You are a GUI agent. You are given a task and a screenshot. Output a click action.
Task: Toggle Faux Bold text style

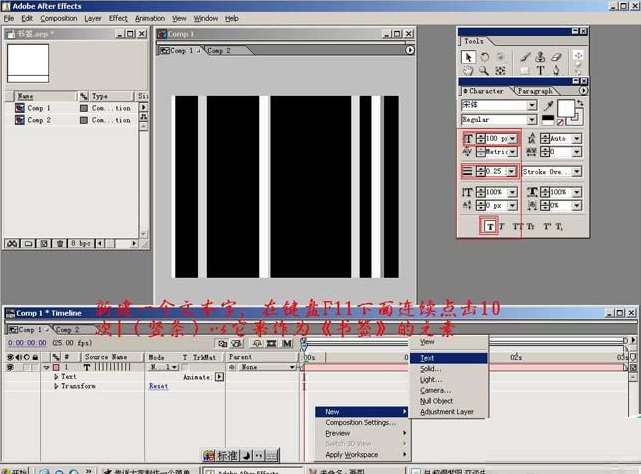489,226
